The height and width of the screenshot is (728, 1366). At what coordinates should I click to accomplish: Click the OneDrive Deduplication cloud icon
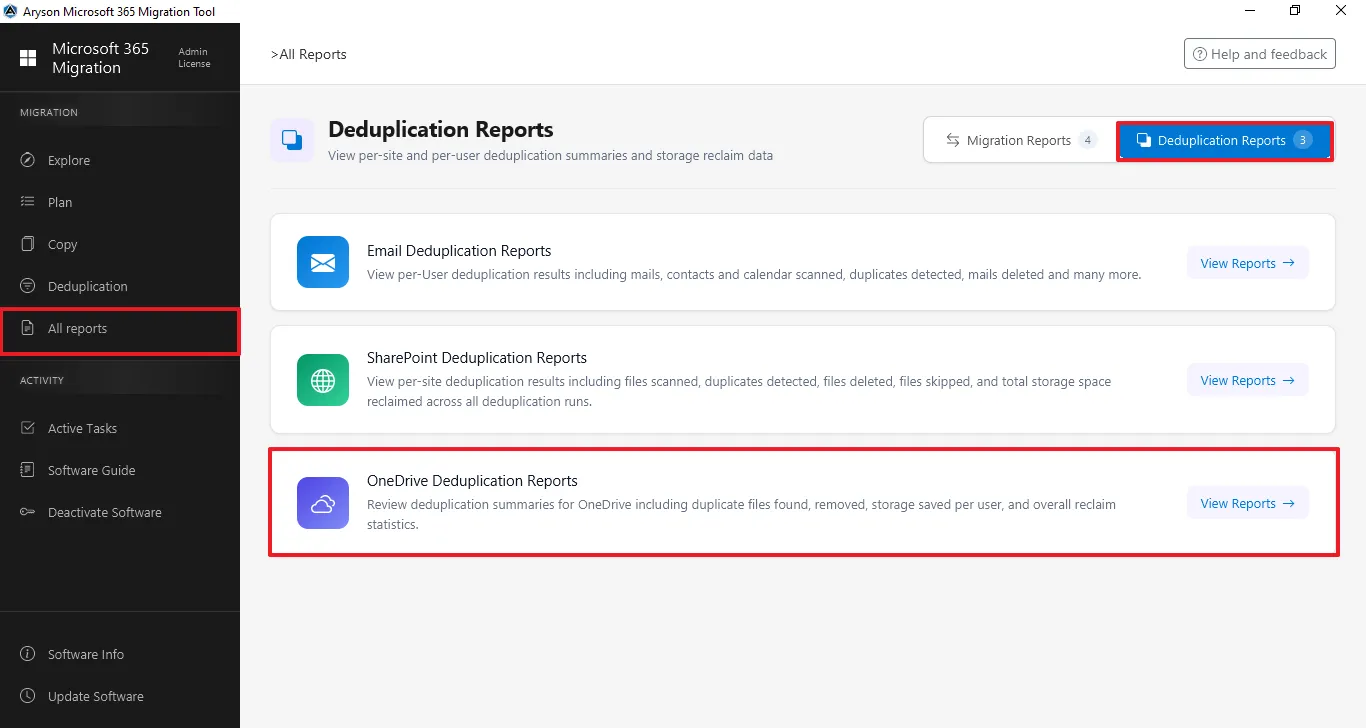323,503
